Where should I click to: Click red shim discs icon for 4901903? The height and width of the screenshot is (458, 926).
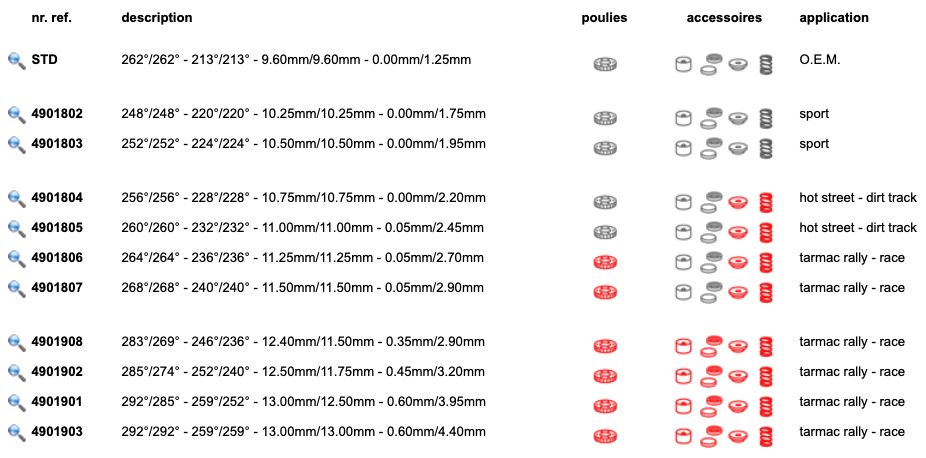point(712,436)
